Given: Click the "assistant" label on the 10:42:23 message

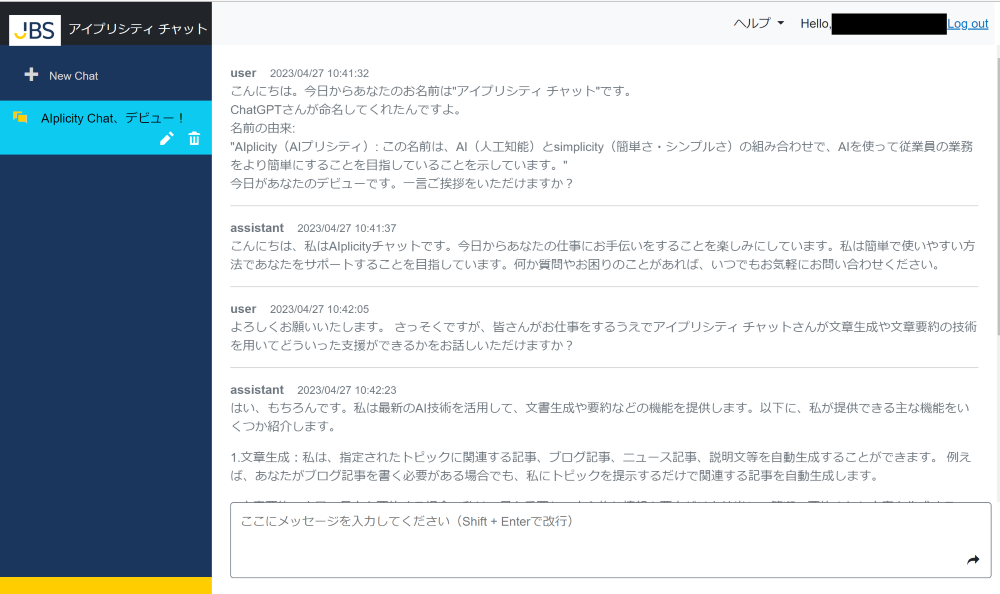Looking at the screenshot, I should coord(257,389).
